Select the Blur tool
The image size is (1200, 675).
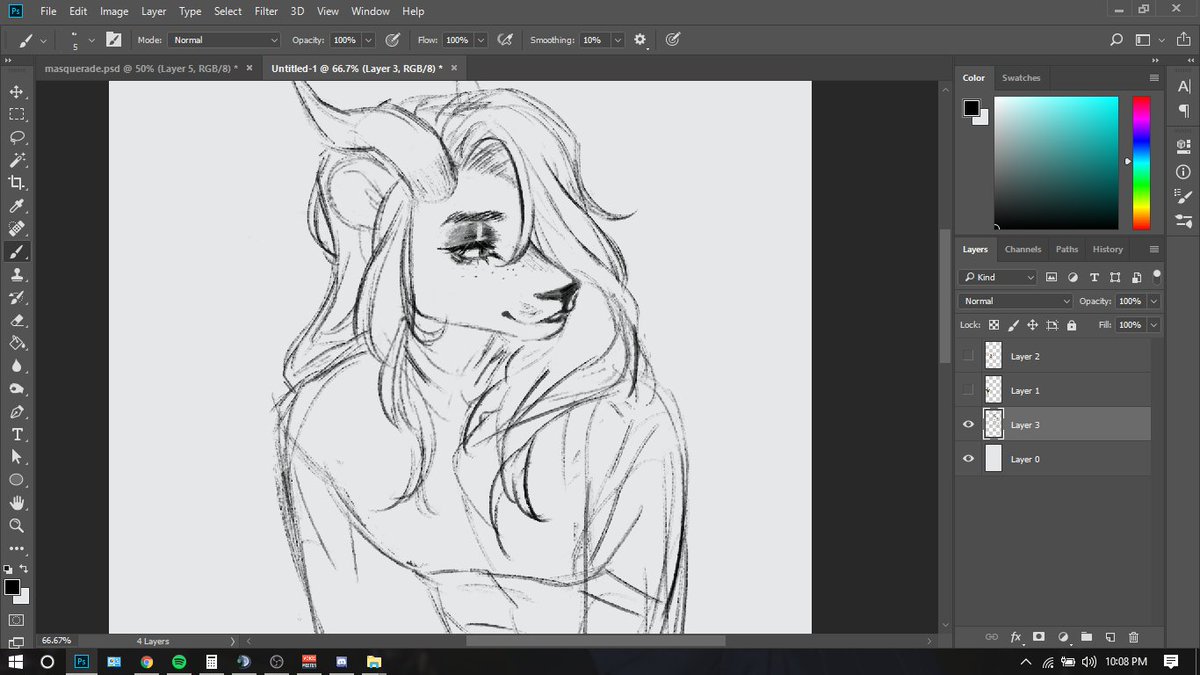[17, 367]
